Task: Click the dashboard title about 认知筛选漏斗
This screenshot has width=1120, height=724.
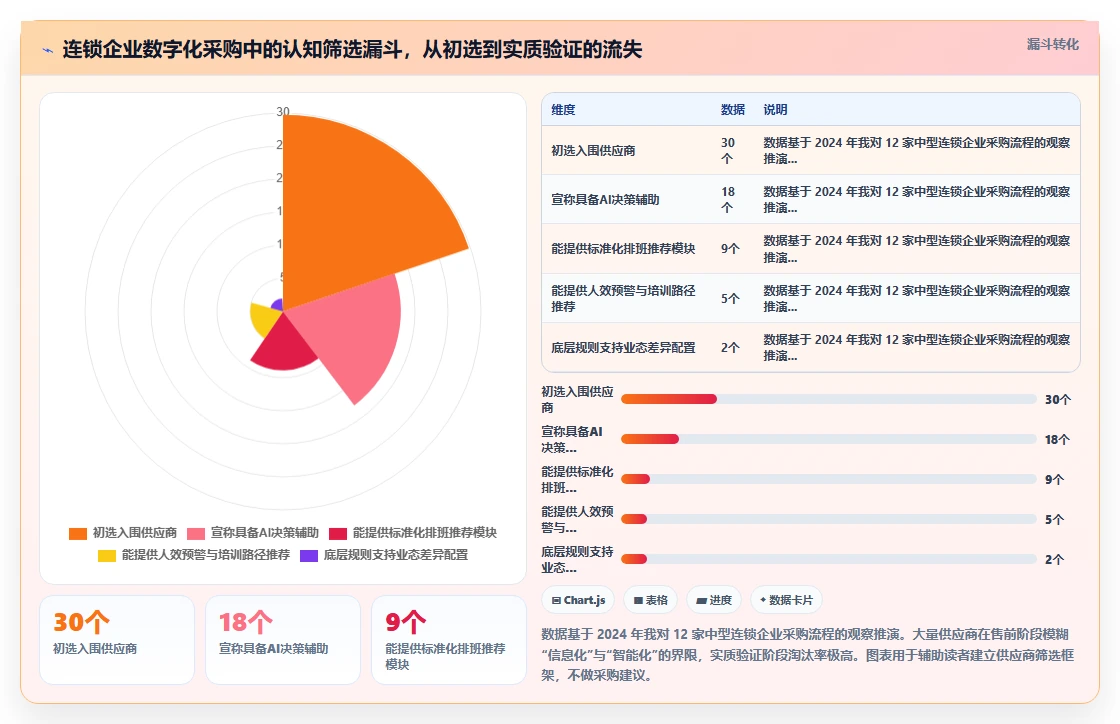Action: pos(352,49)
